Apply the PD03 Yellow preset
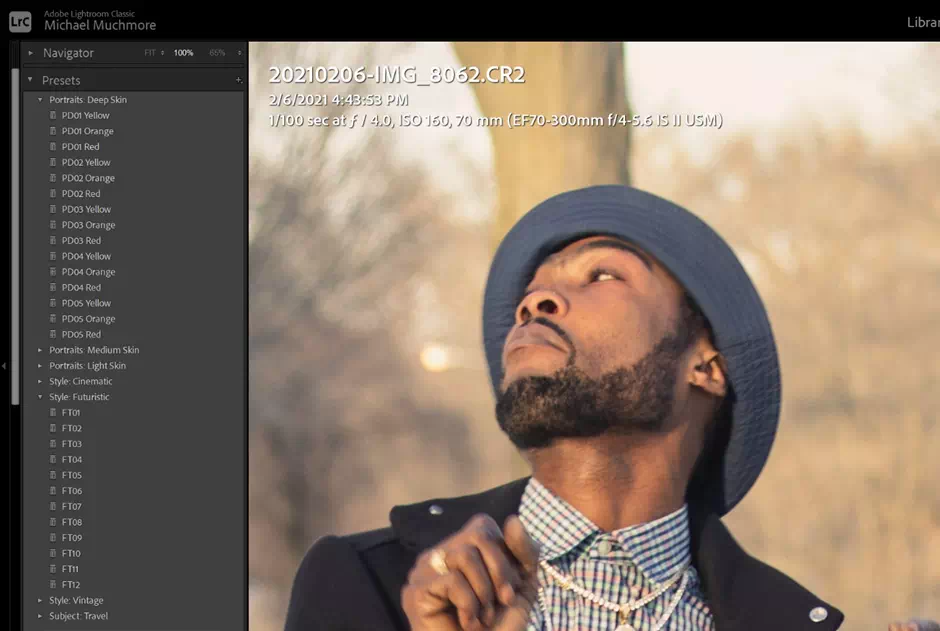 tap(86, 209)
